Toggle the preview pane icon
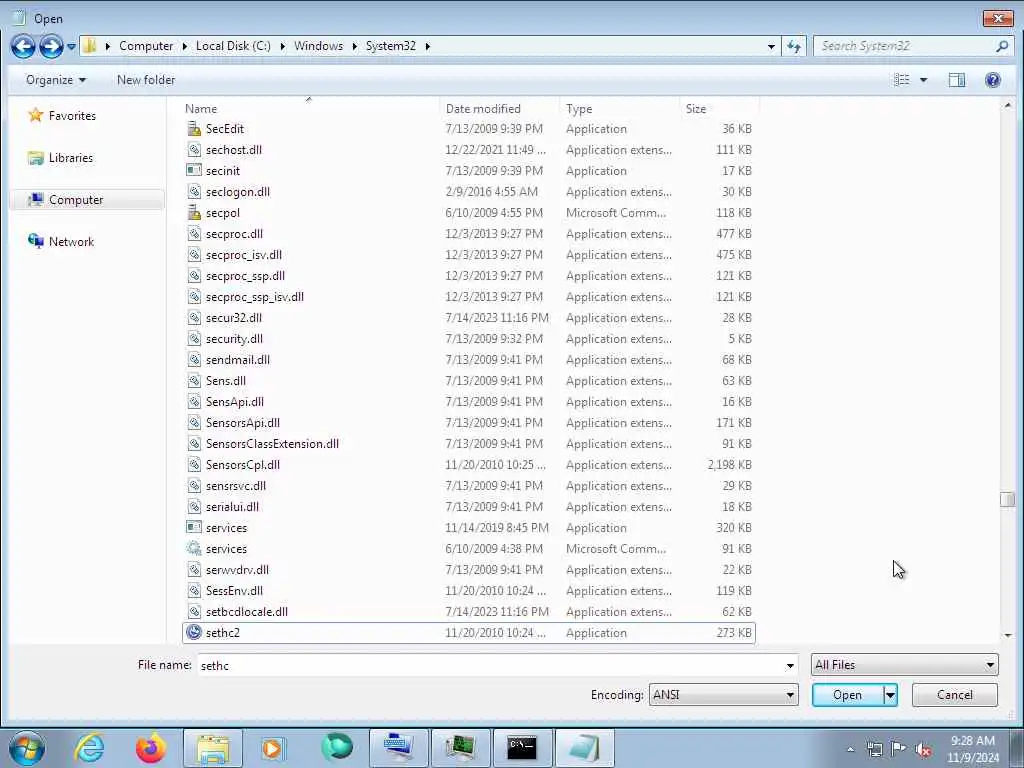 click(957, 80)
